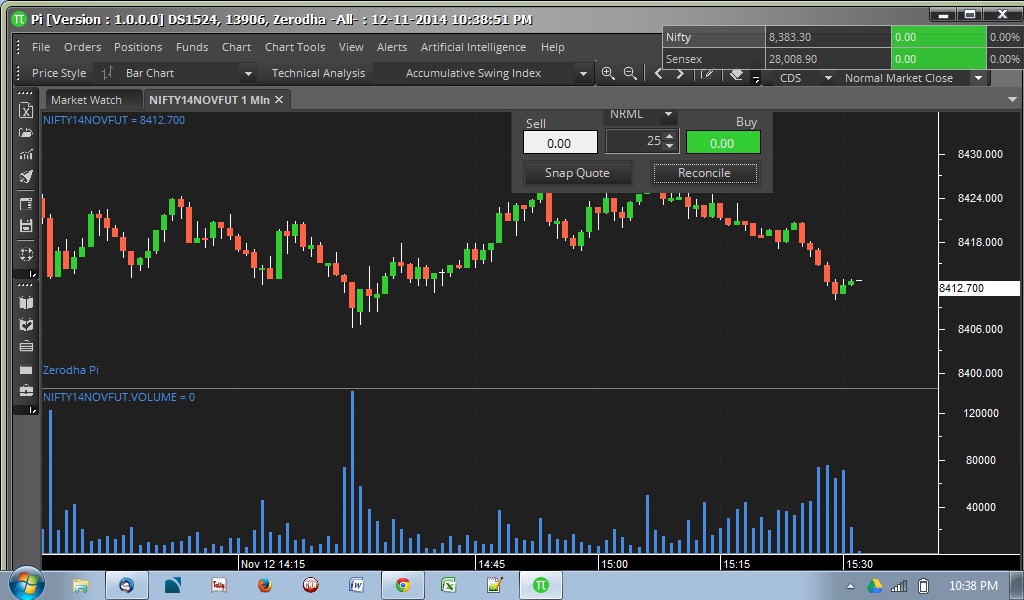Click the Google Drive tray icon
The width and height of the screenshot is (1024, 600).
point(874,586)
